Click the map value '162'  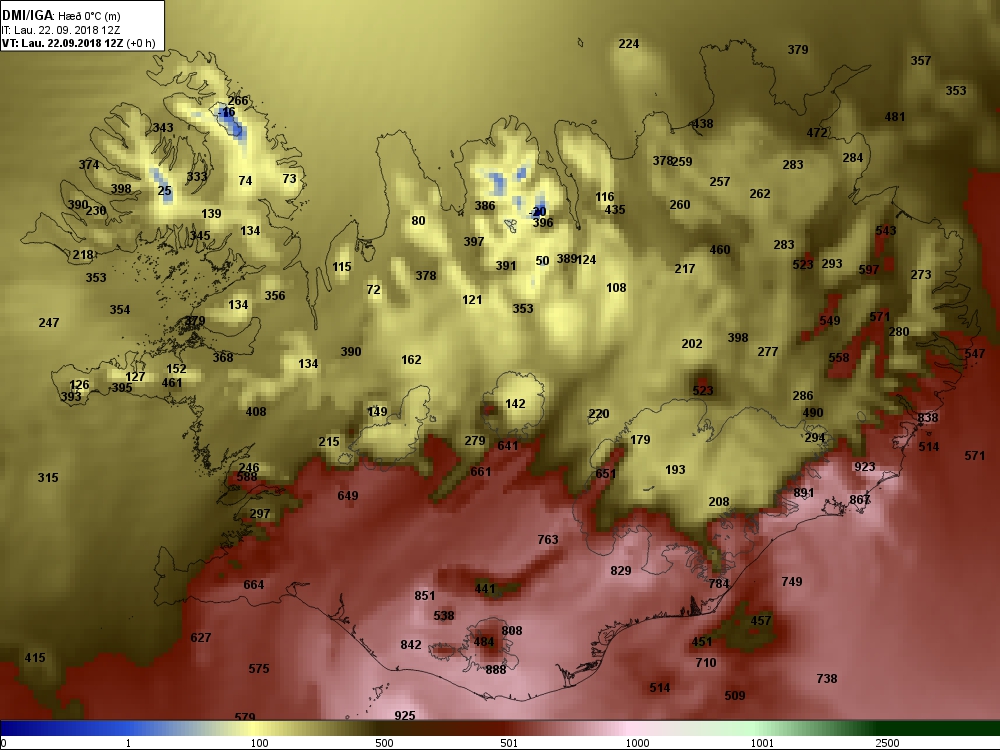(411, 359)
